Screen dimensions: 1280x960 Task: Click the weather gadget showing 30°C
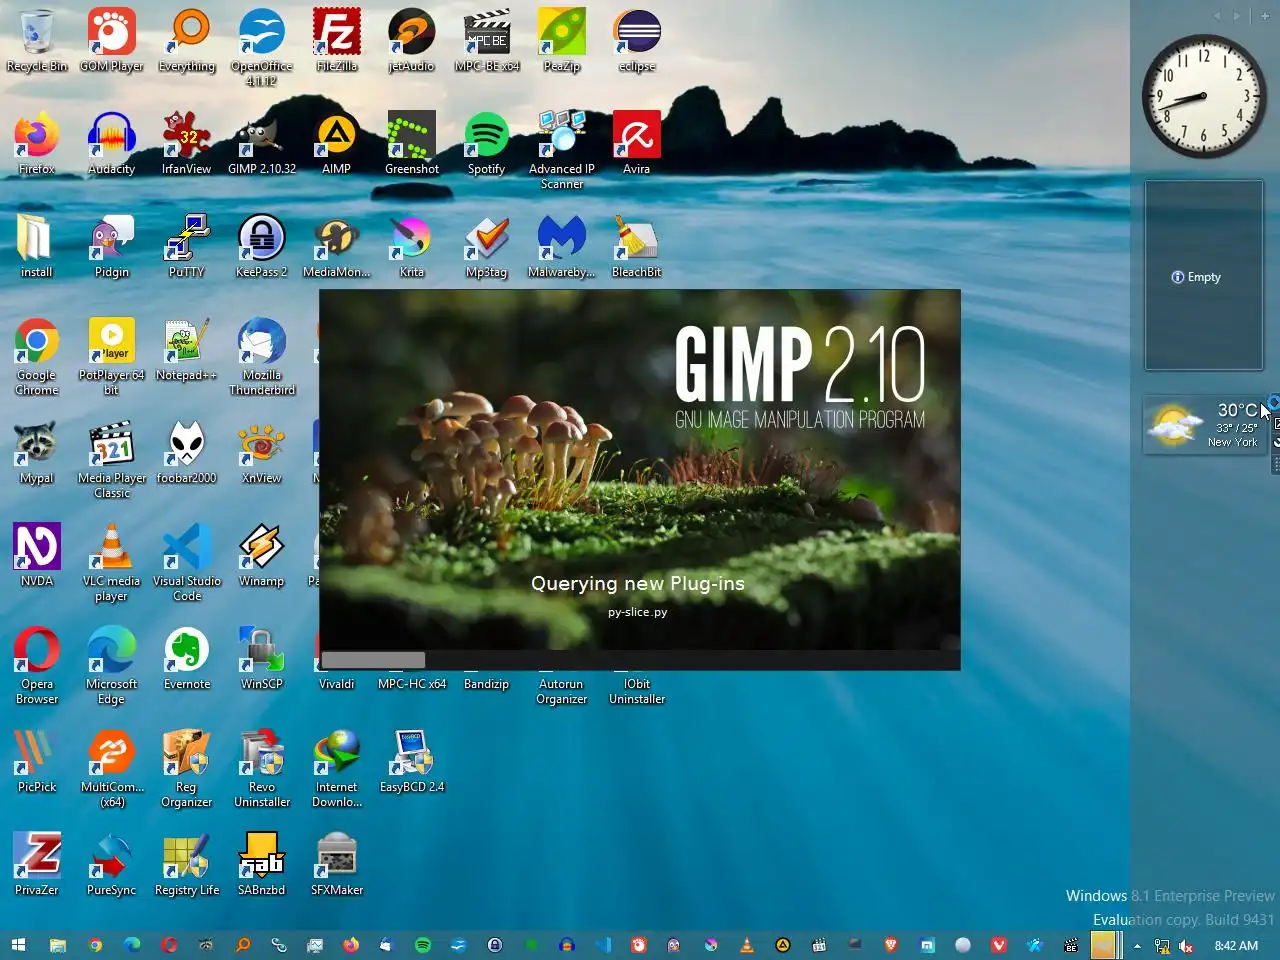click(1203, 425)
